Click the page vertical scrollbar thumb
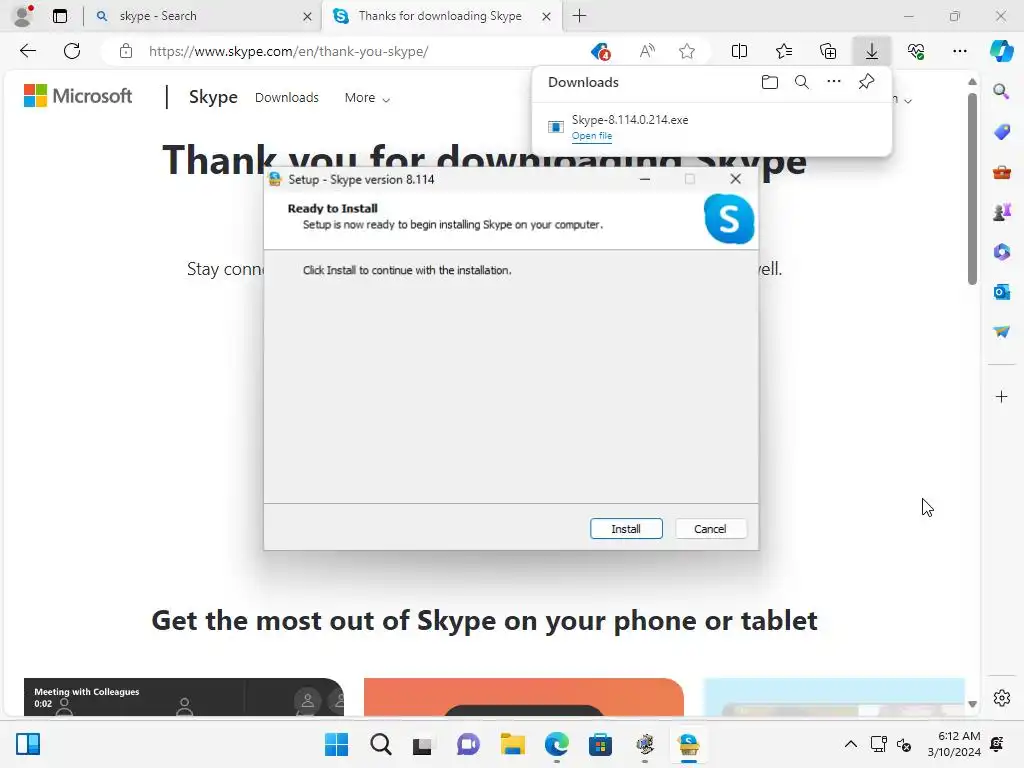The height and width of the screenshot is (768, 1024). [x=972, y=188]
